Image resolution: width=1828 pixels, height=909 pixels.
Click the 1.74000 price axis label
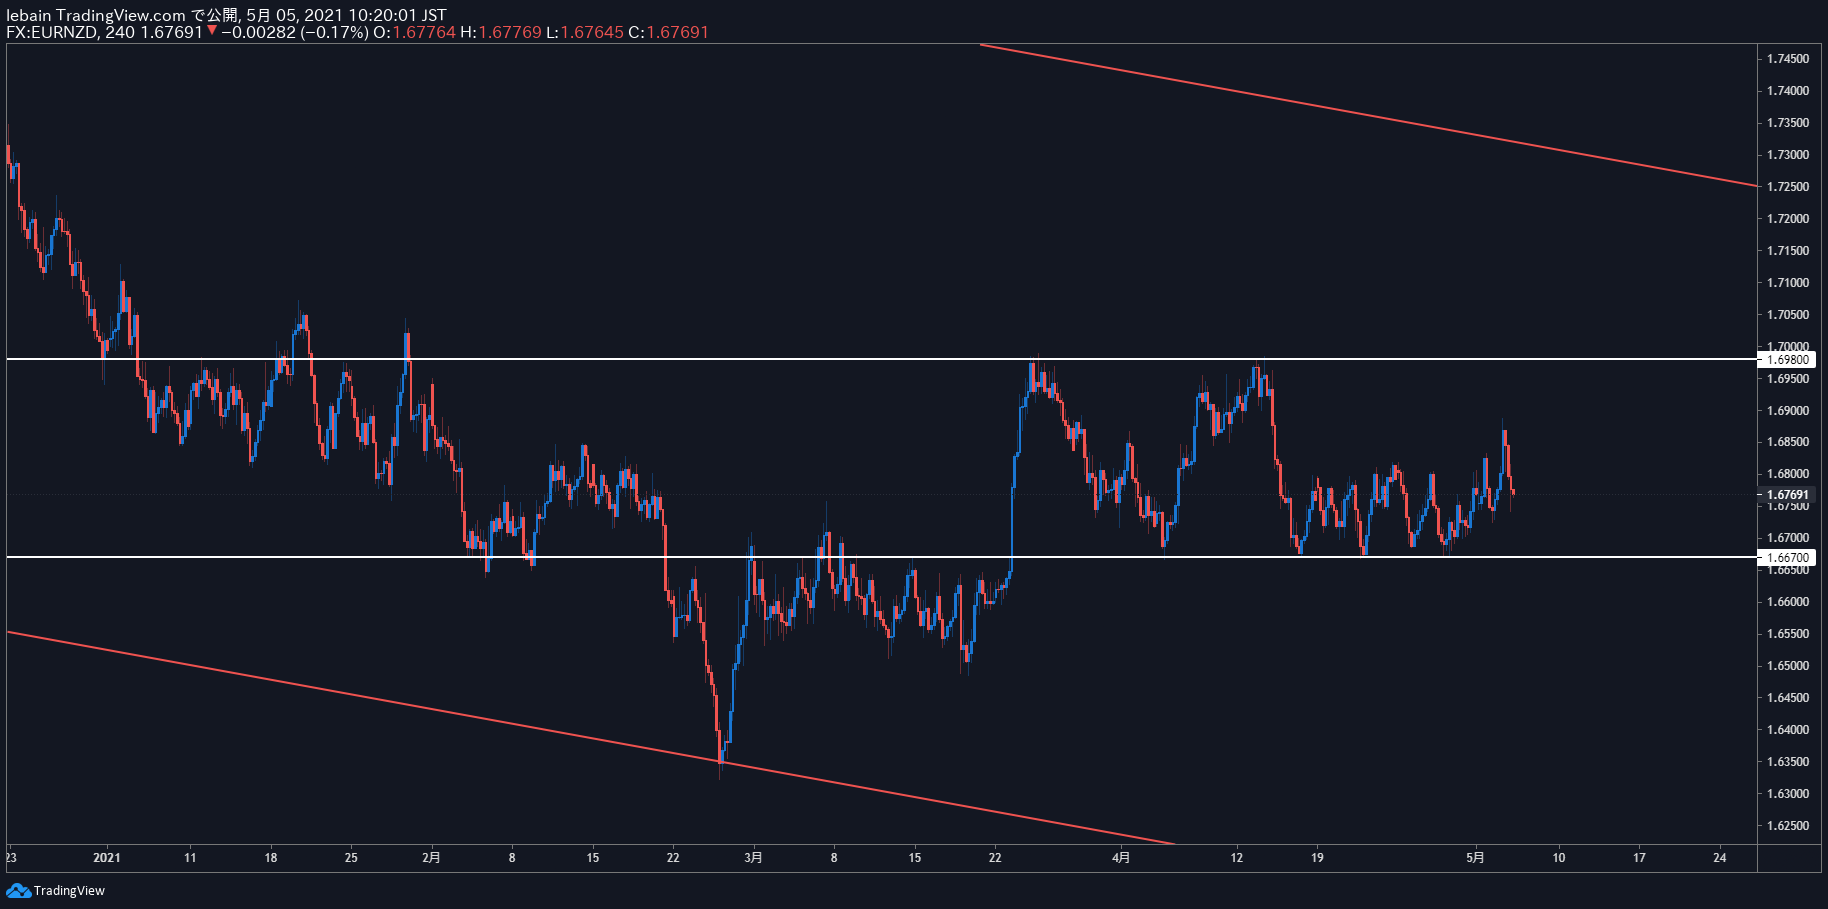(1788, 91)
